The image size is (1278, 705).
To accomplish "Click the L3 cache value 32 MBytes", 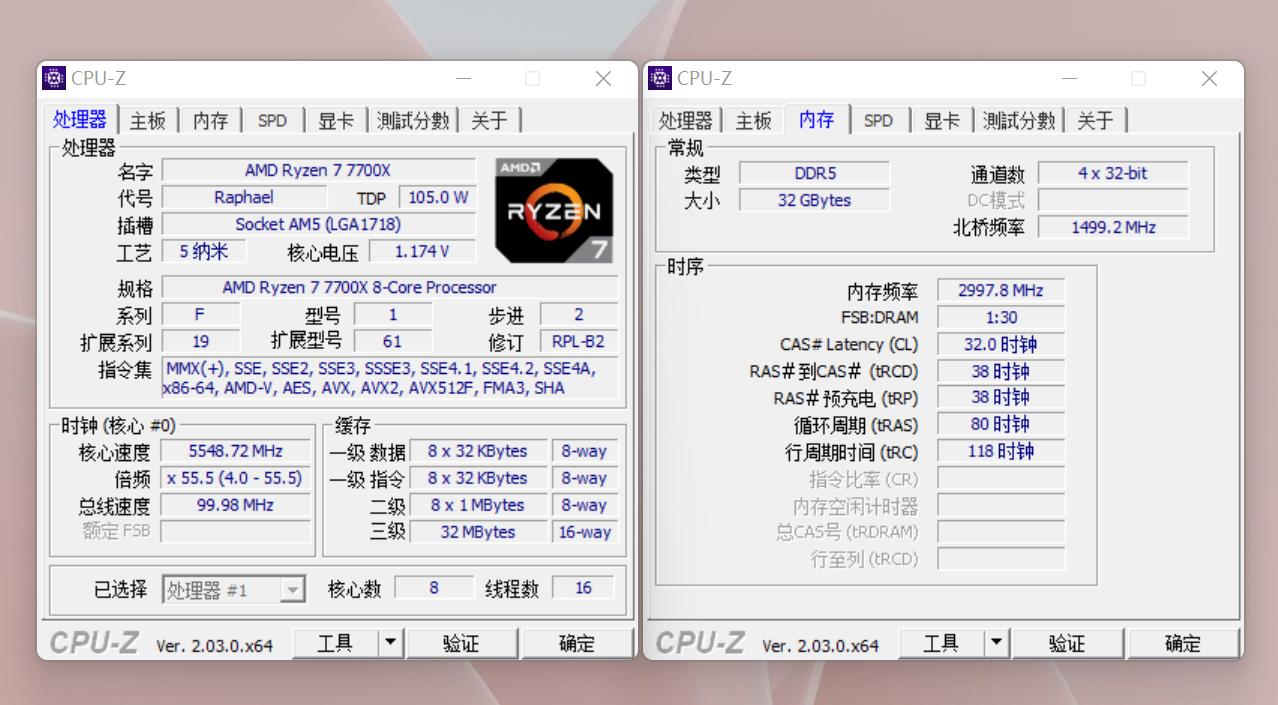I will click(477, 533).
